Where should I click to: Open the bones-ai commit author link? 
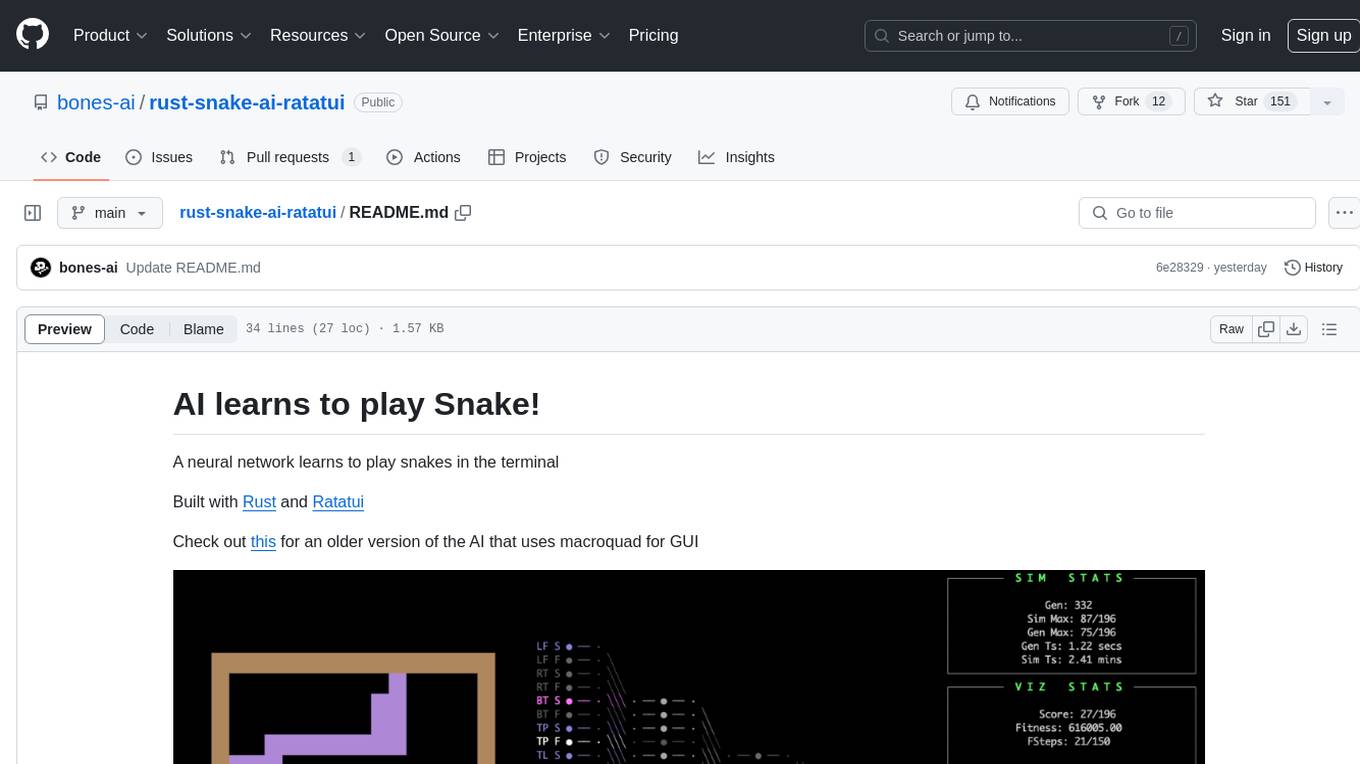coord(89,268)
